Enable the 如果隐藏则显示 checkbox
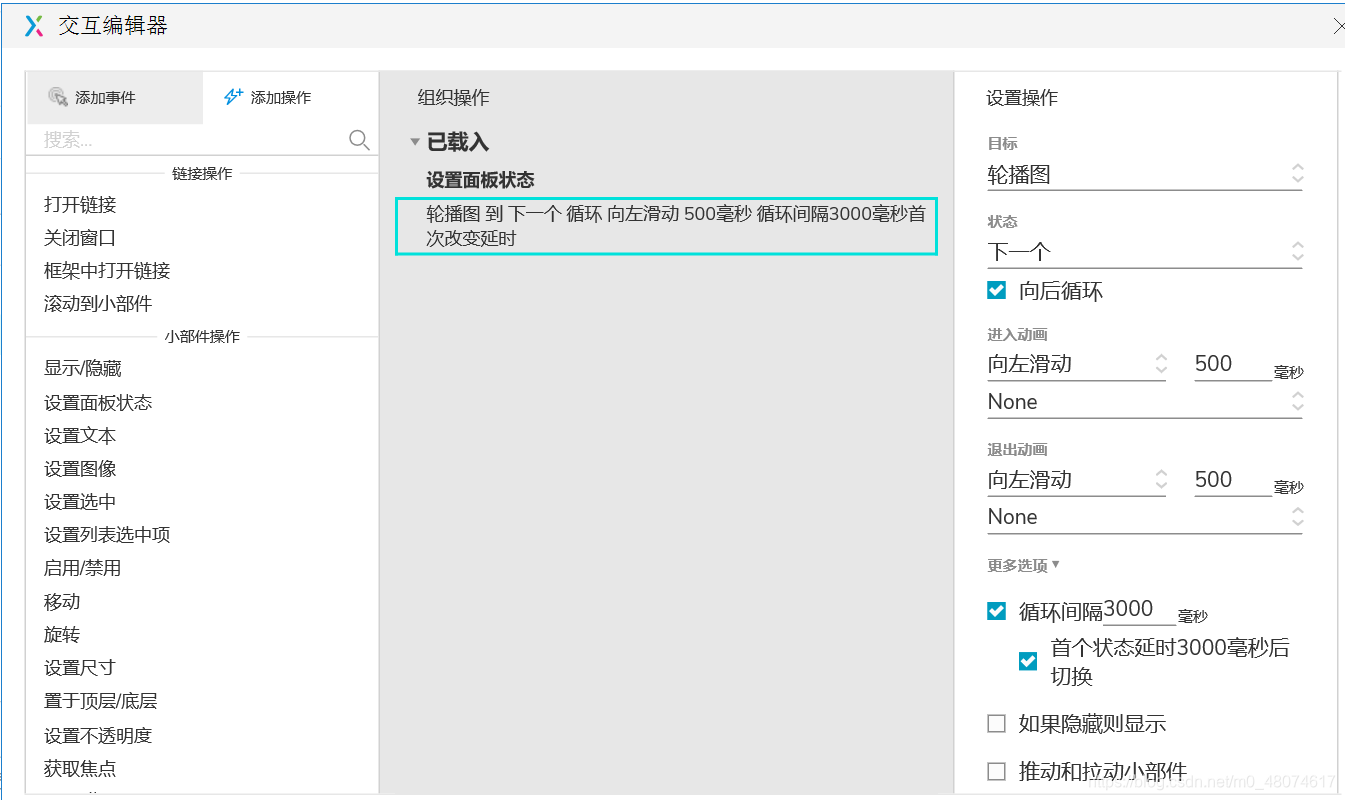 (x=996, y=724)
